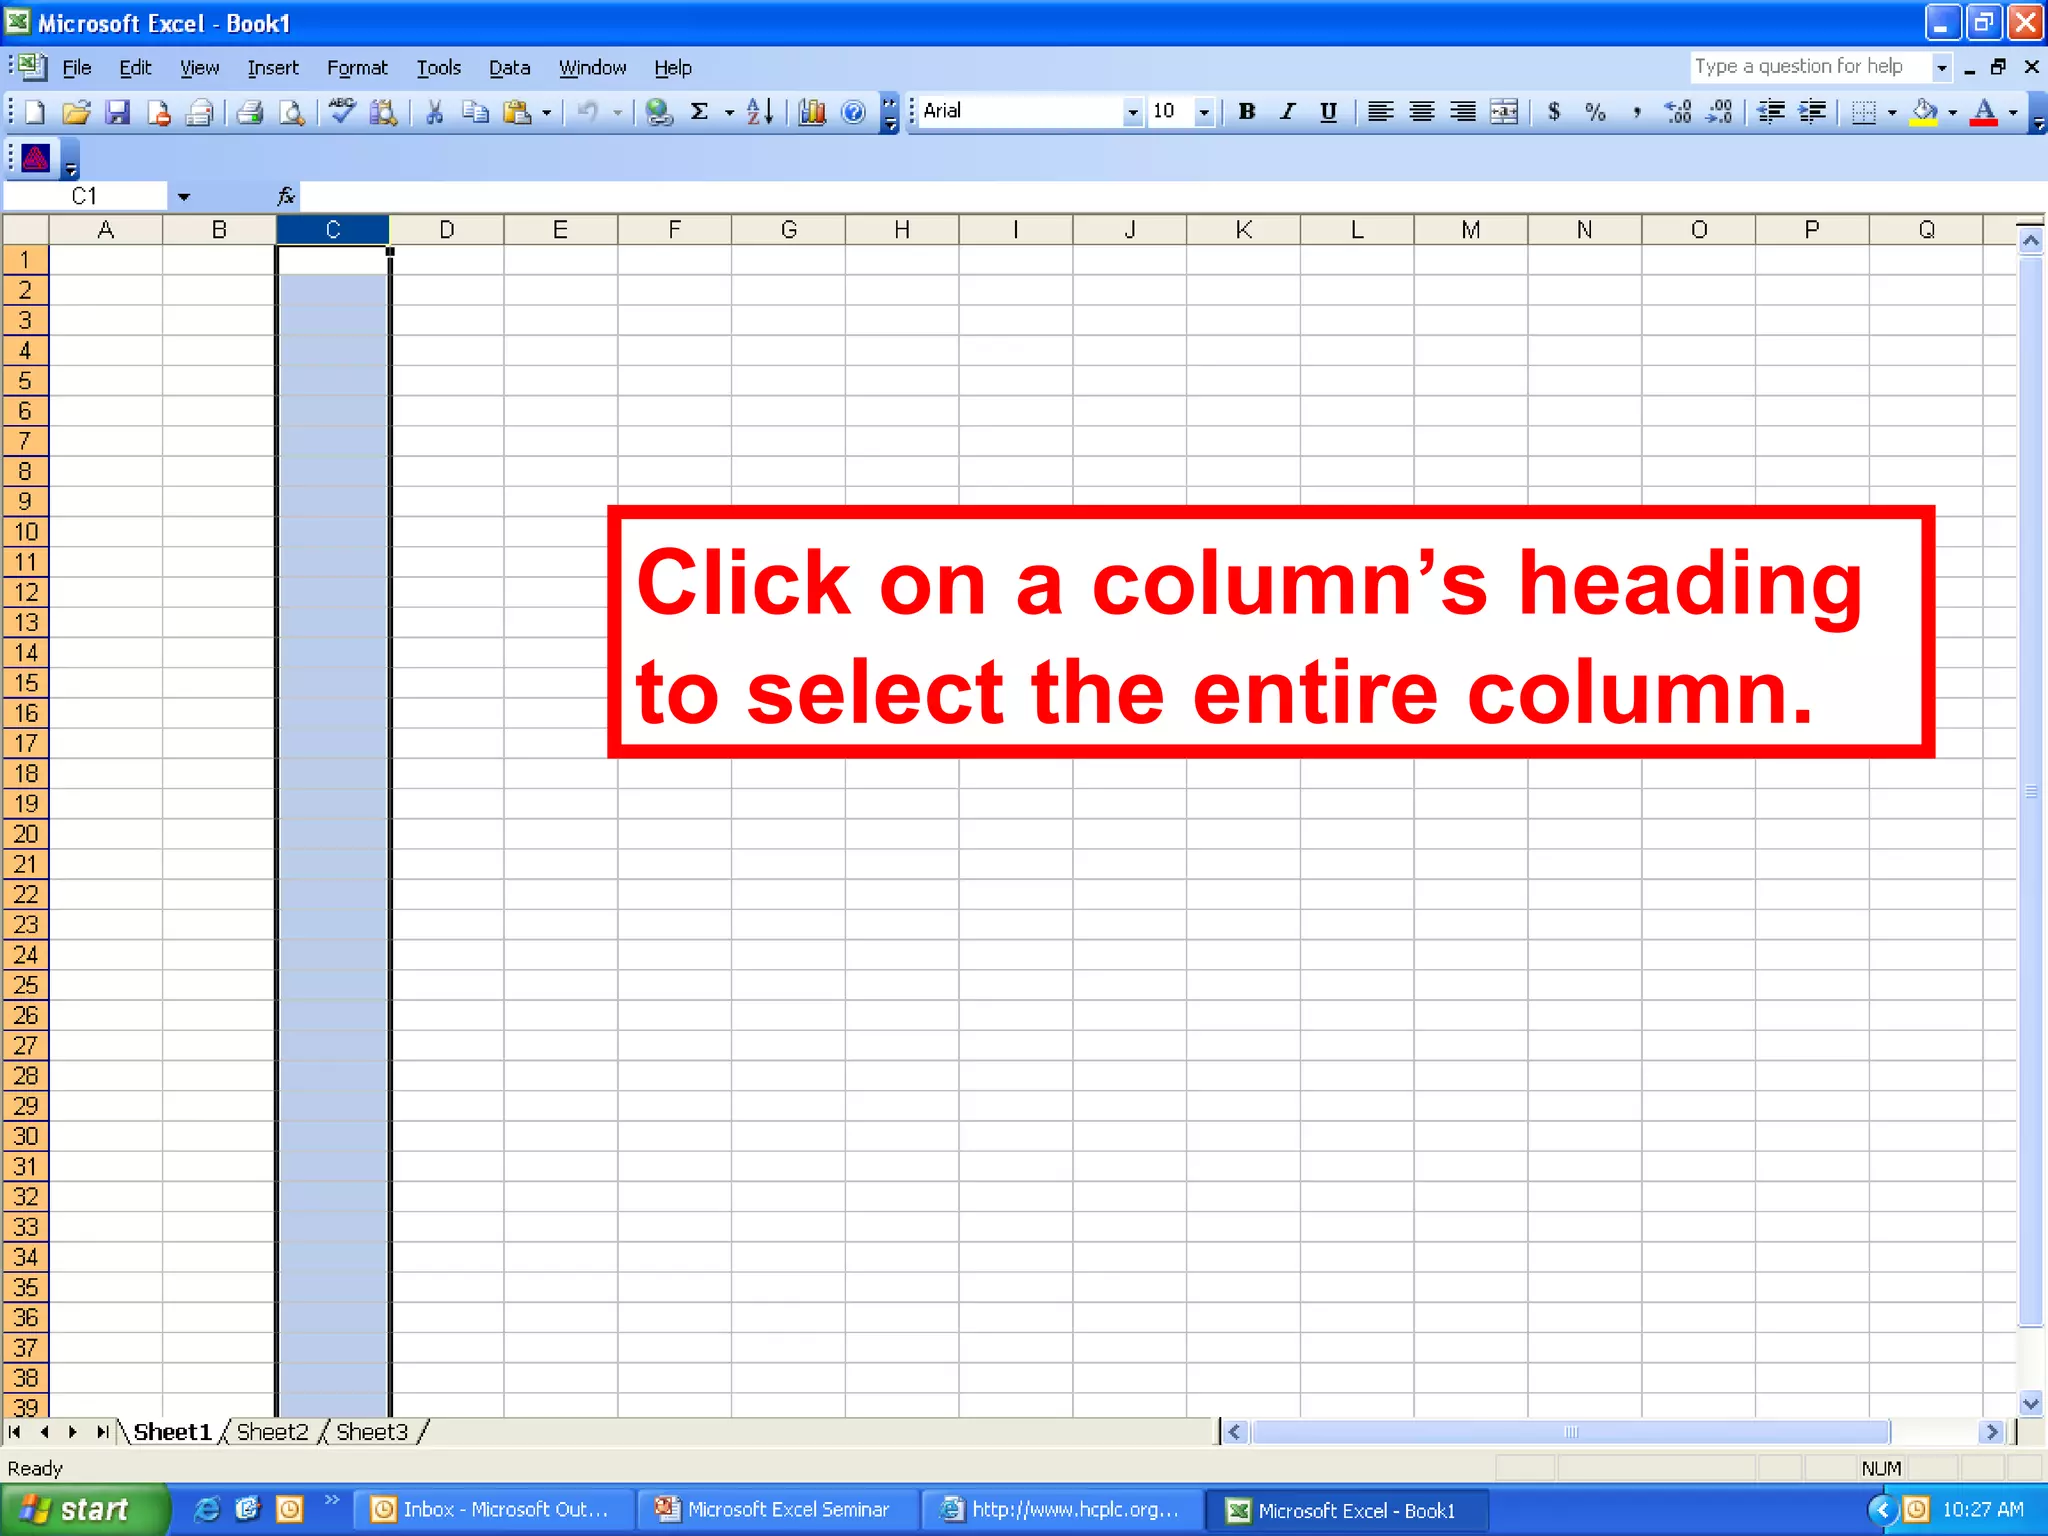This screenshot has width=2048, height=1536.
Task: Toggle Italic formatting
Action: (1288, 112)
